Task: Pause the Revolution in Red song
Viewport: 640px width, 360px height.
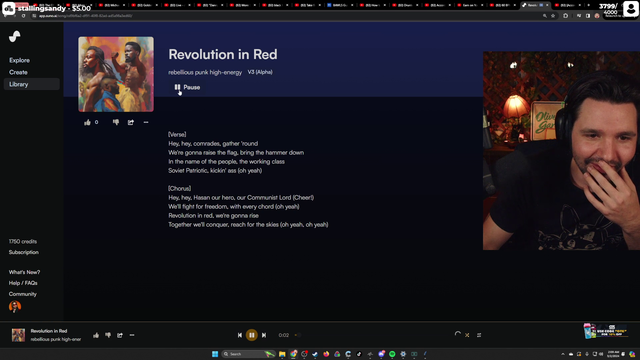Action: (x=187, y=87)
